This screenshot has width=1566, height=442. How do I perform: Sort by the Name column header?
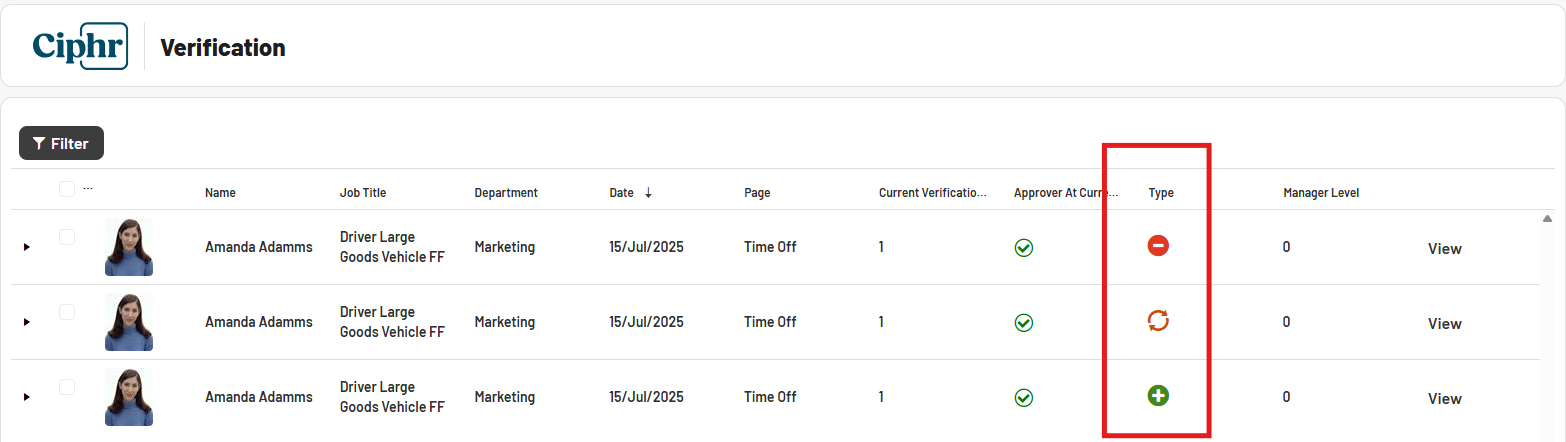pyautogui.click(x=220, y=192)
